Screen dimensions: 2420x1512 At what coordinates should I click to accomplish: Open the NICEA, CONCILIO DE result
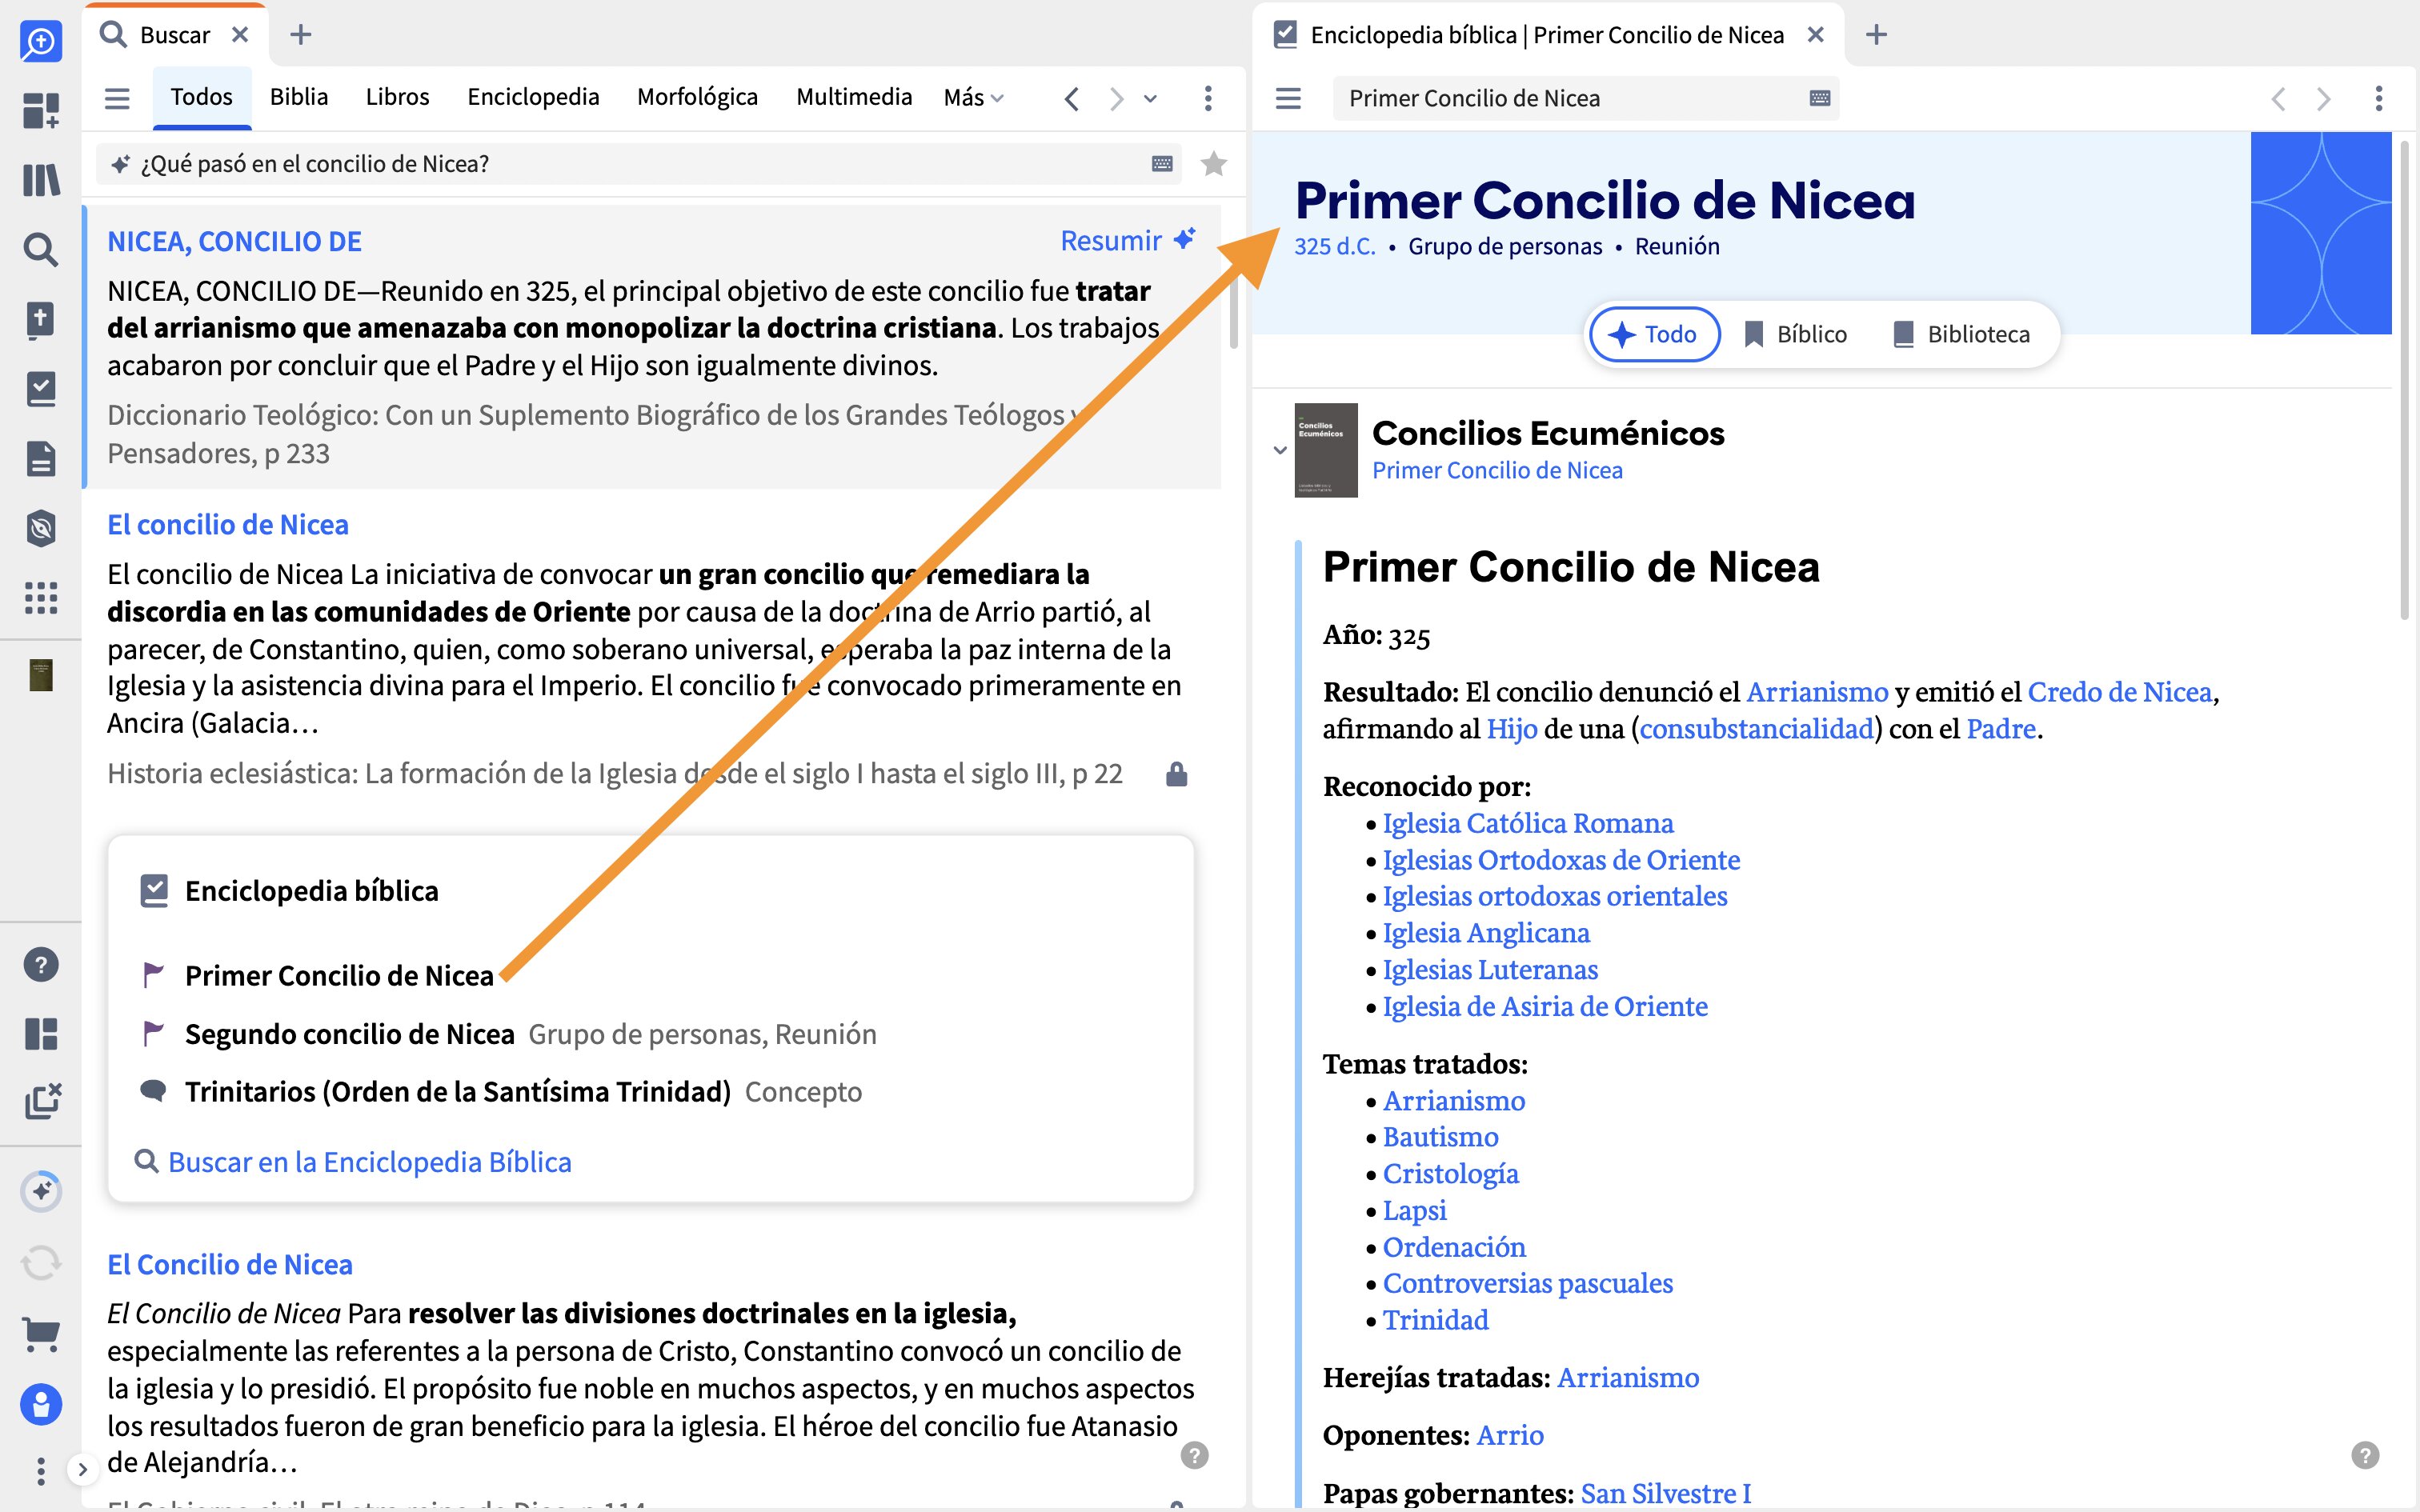tap(234, 242)
